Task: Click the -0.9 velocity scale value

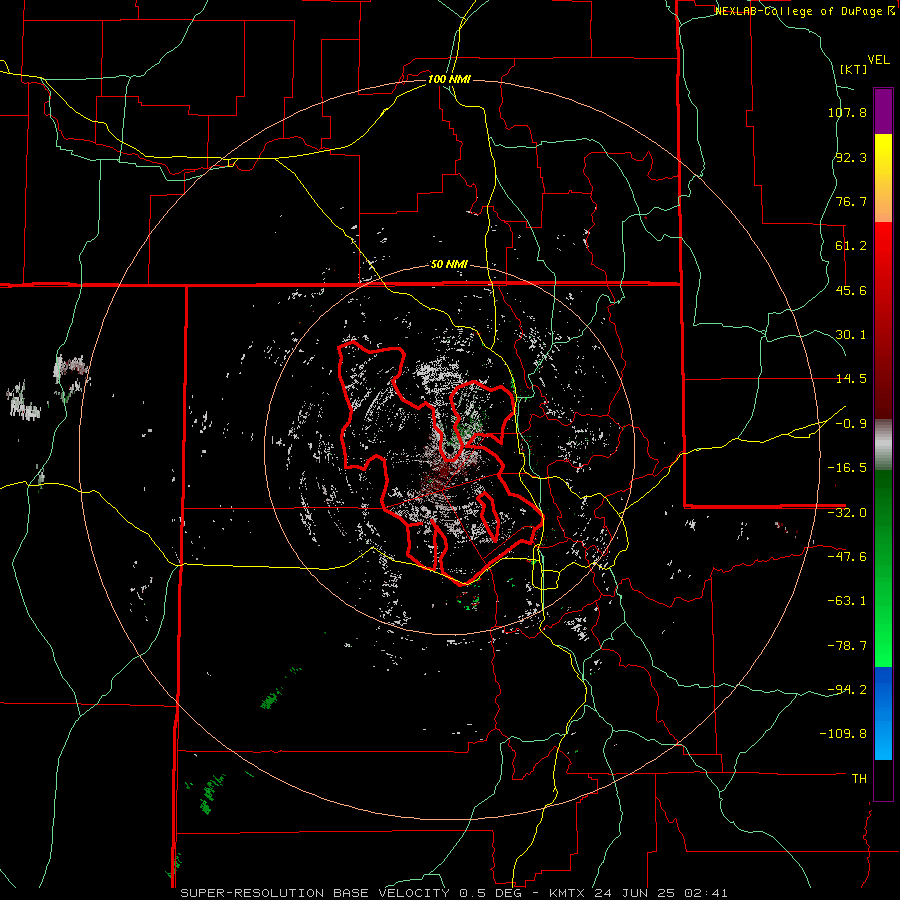Action: tap(851, 424)
